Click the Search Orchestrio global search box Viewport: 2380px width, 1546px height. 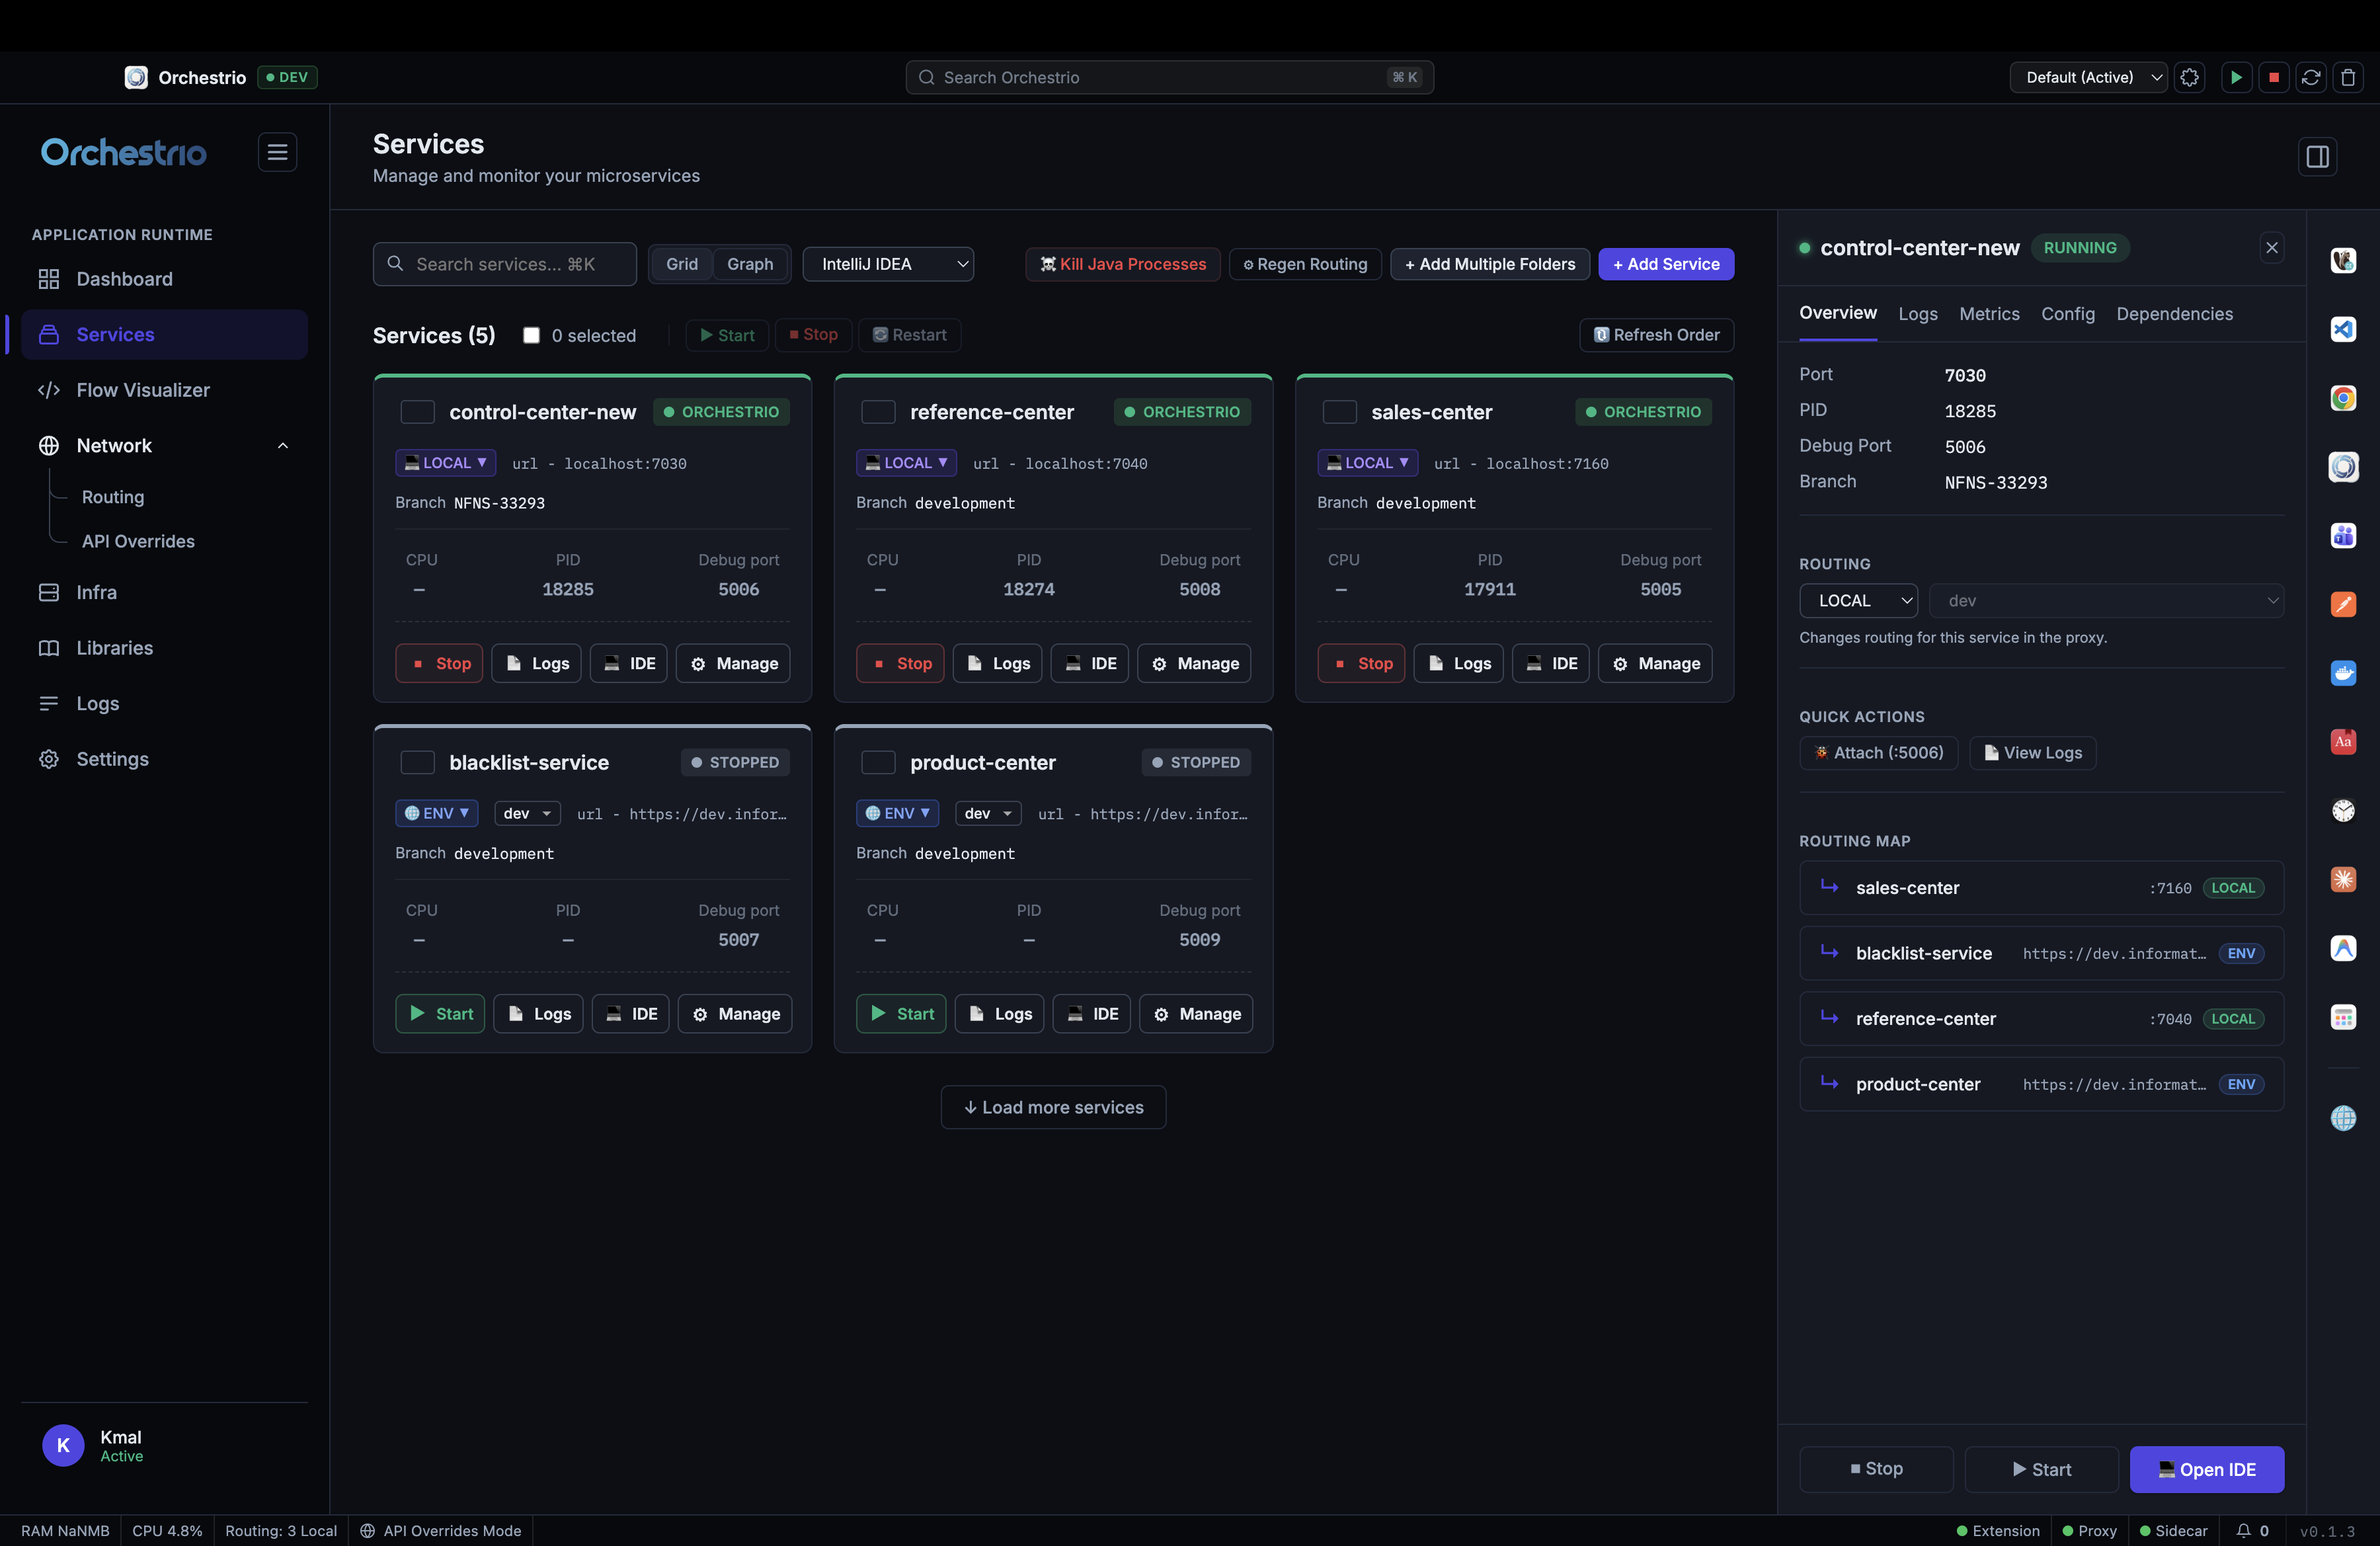[1169, 77]
